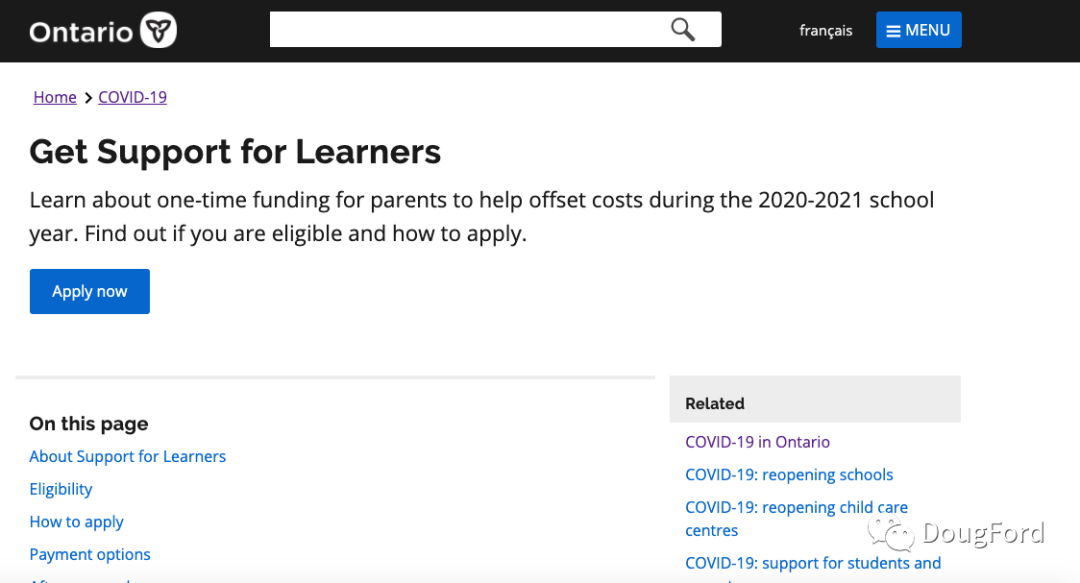
Task: Click the Get Support for Learners heading
Action: (235, 151)
